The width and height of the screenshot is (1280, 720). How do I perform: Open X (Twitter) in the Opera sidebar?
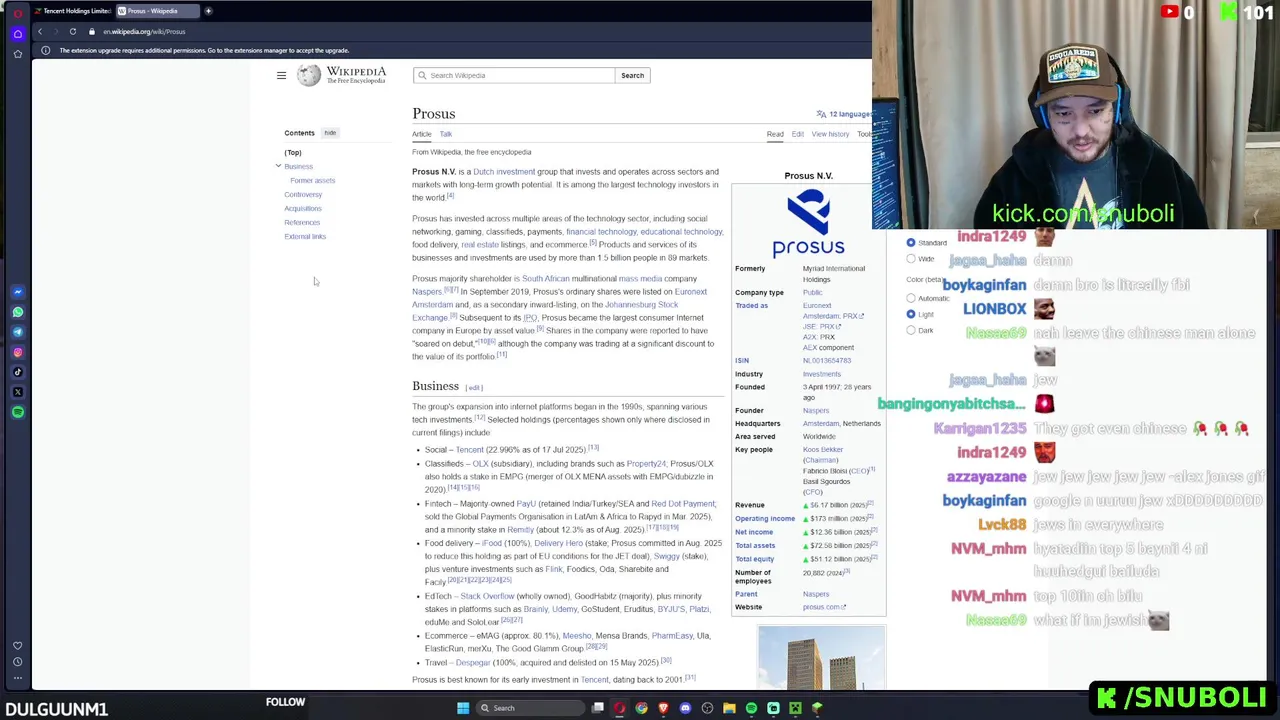click(18, 392)
